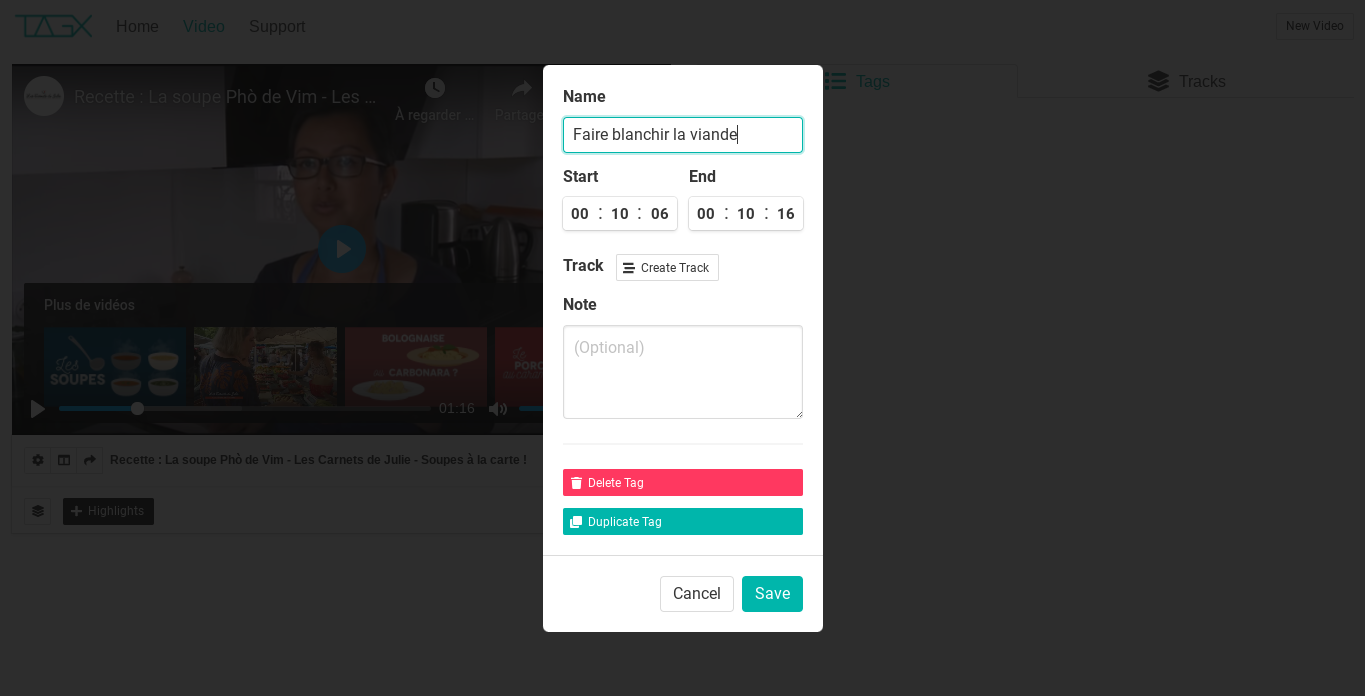Screen dimensions: 1365x696
Task: Go to the Video menu item
Action: tap(204, 26)
